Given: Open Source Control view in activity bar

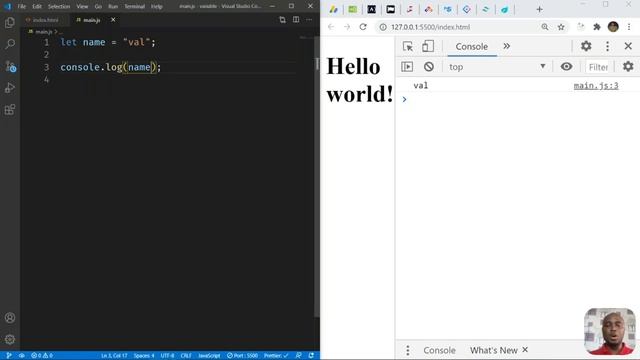Looking at the screenshot, I should tap(10, 66).
